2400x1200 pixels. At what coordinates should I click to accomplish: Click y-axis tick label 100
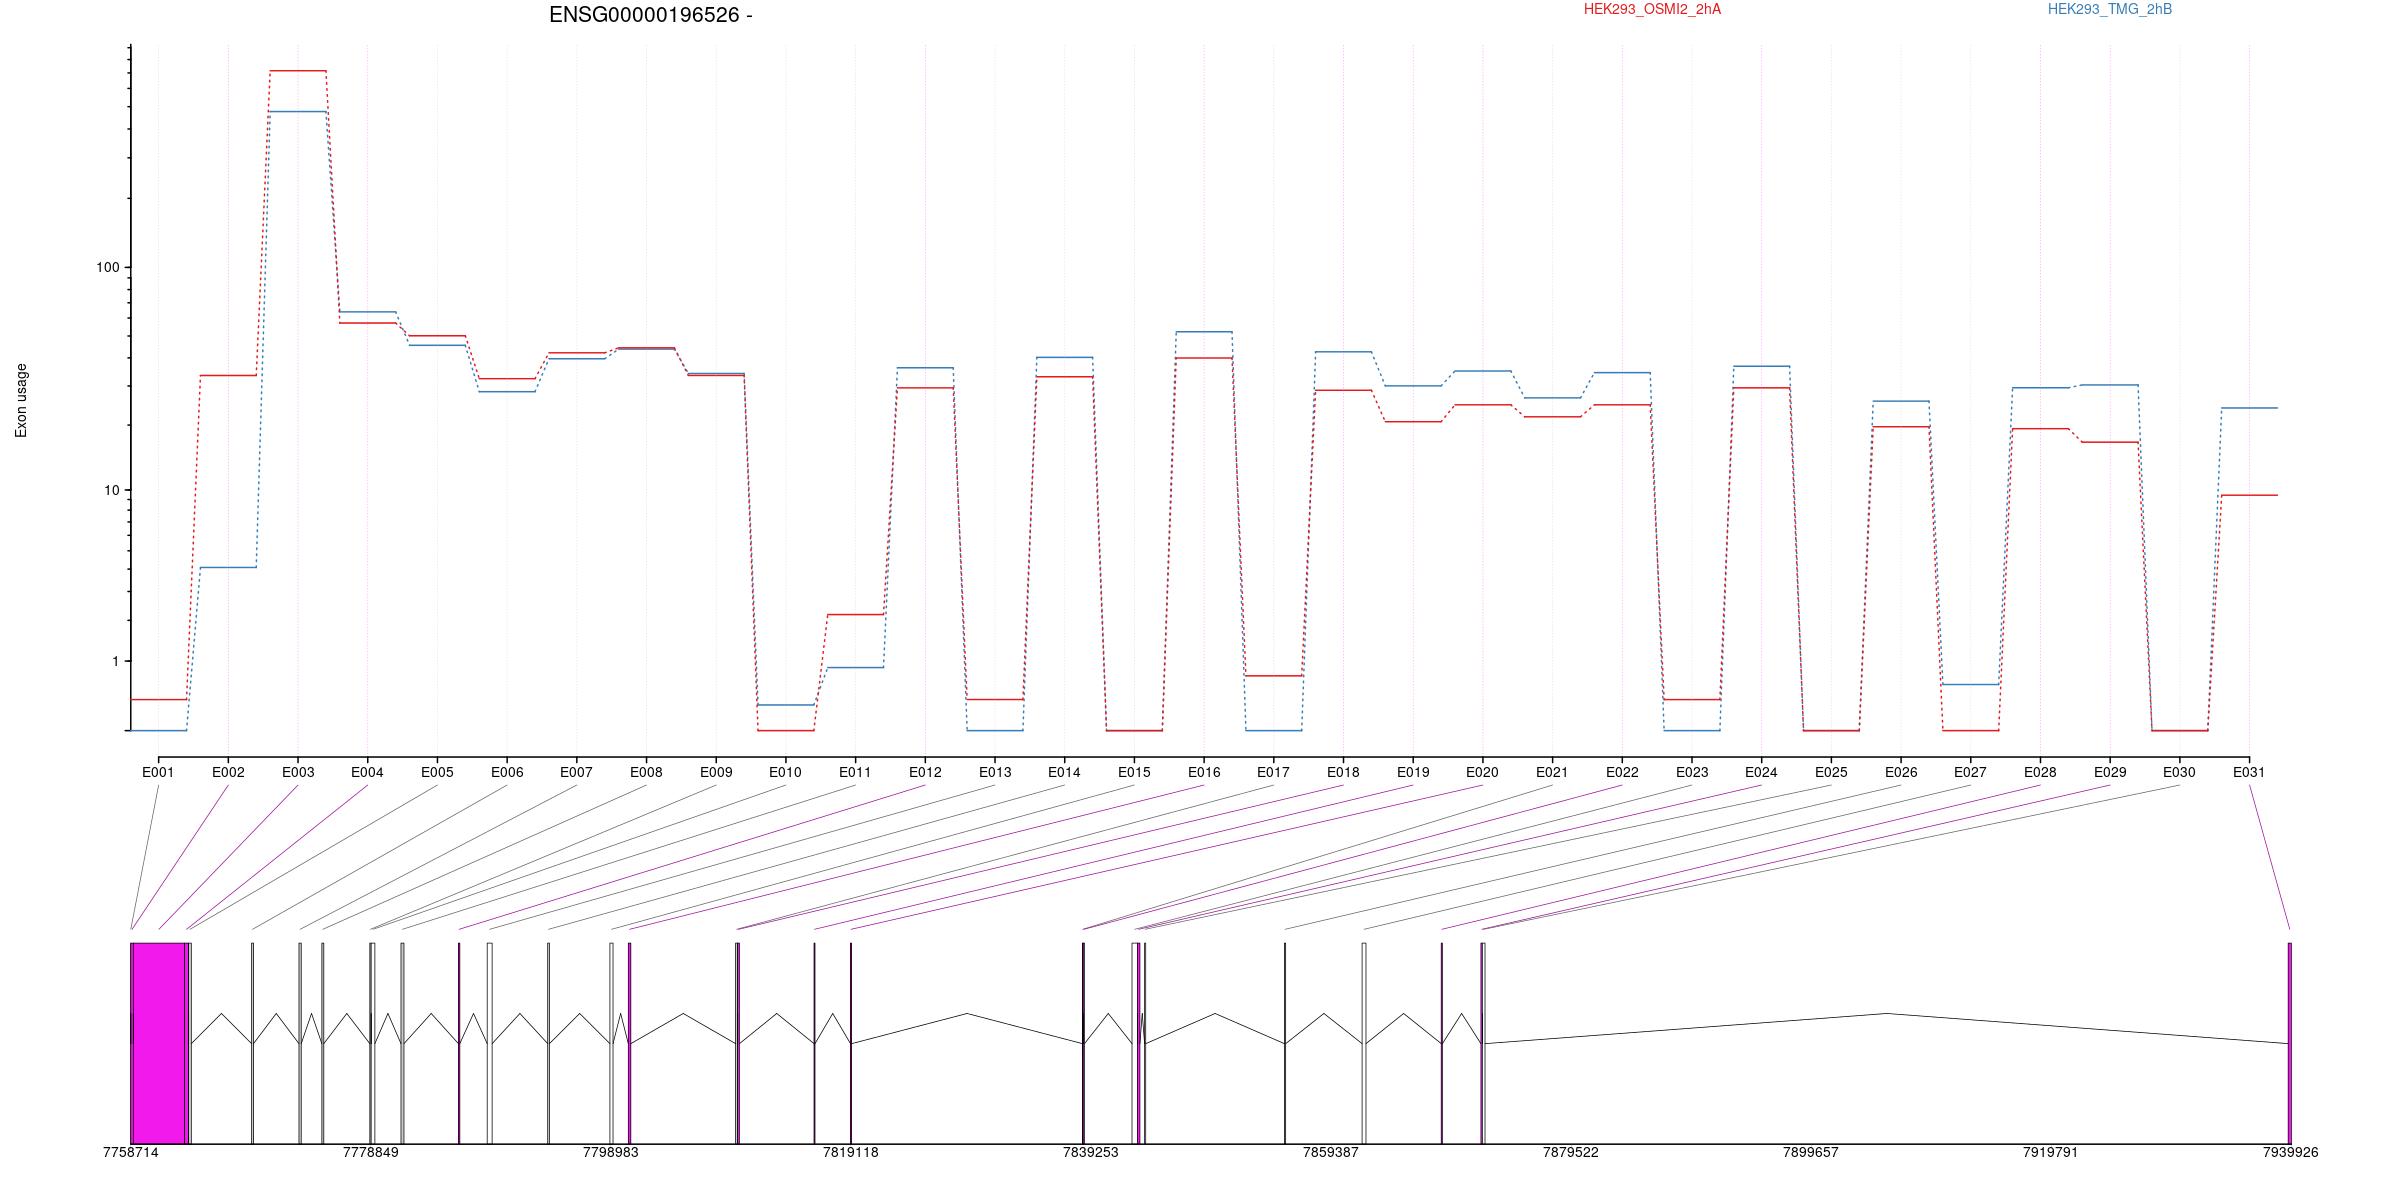107,267
